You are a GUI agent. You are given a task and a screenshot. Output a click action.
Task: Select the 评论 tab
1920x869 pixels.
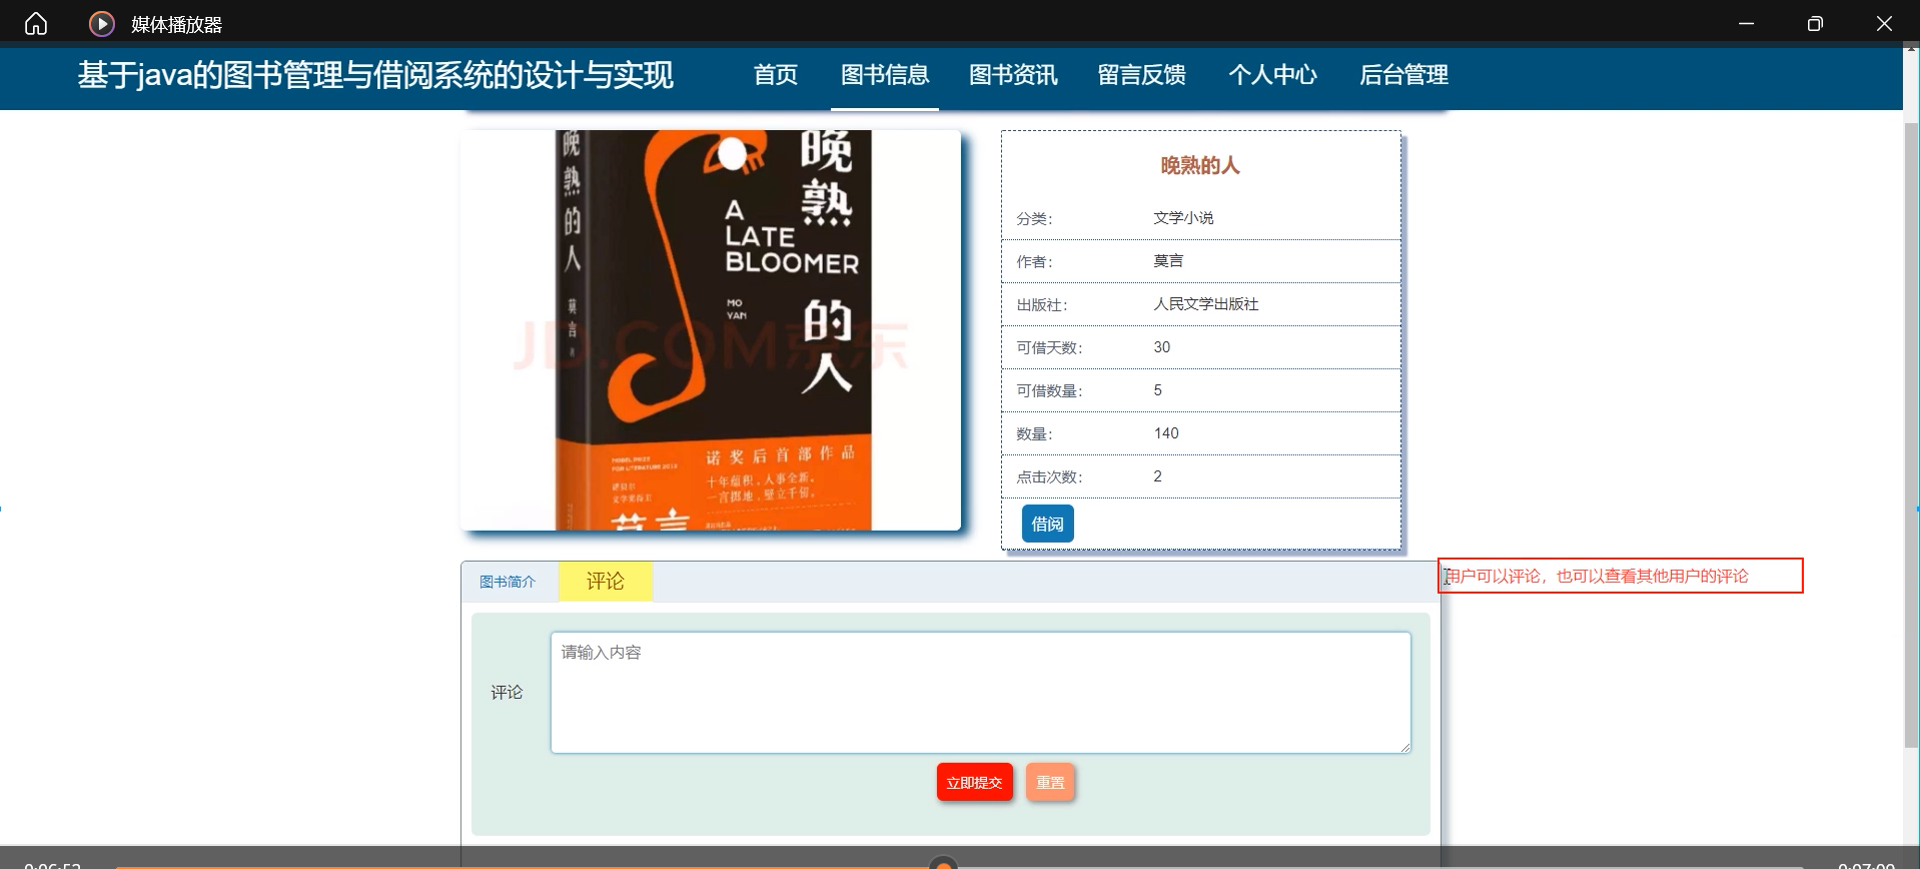(605, 582)
